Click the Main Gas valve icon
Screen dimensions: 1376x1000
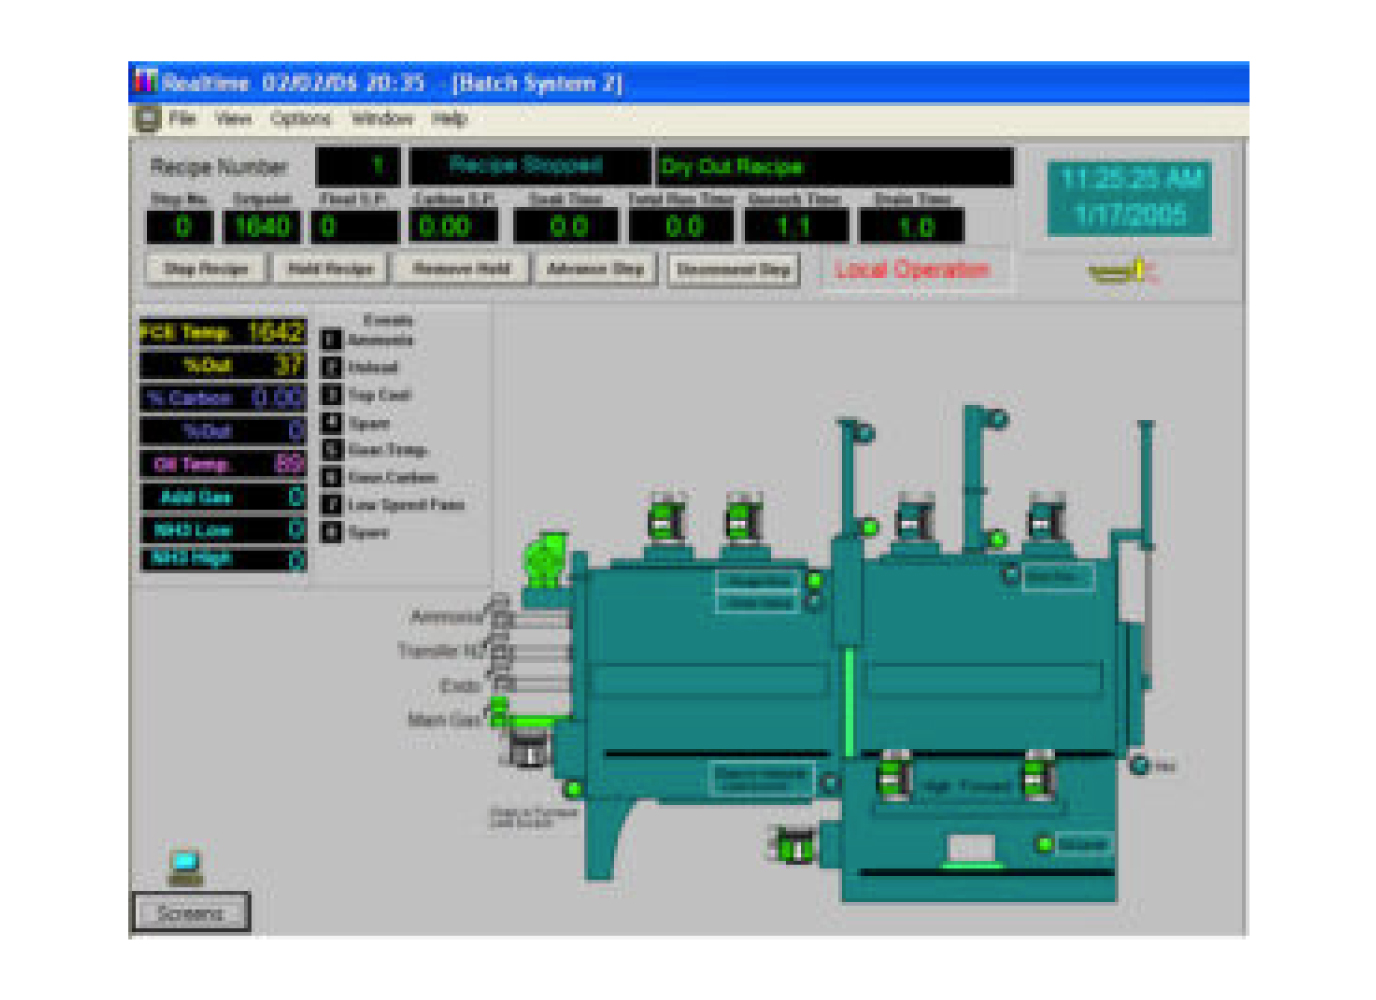coord(499,713)
